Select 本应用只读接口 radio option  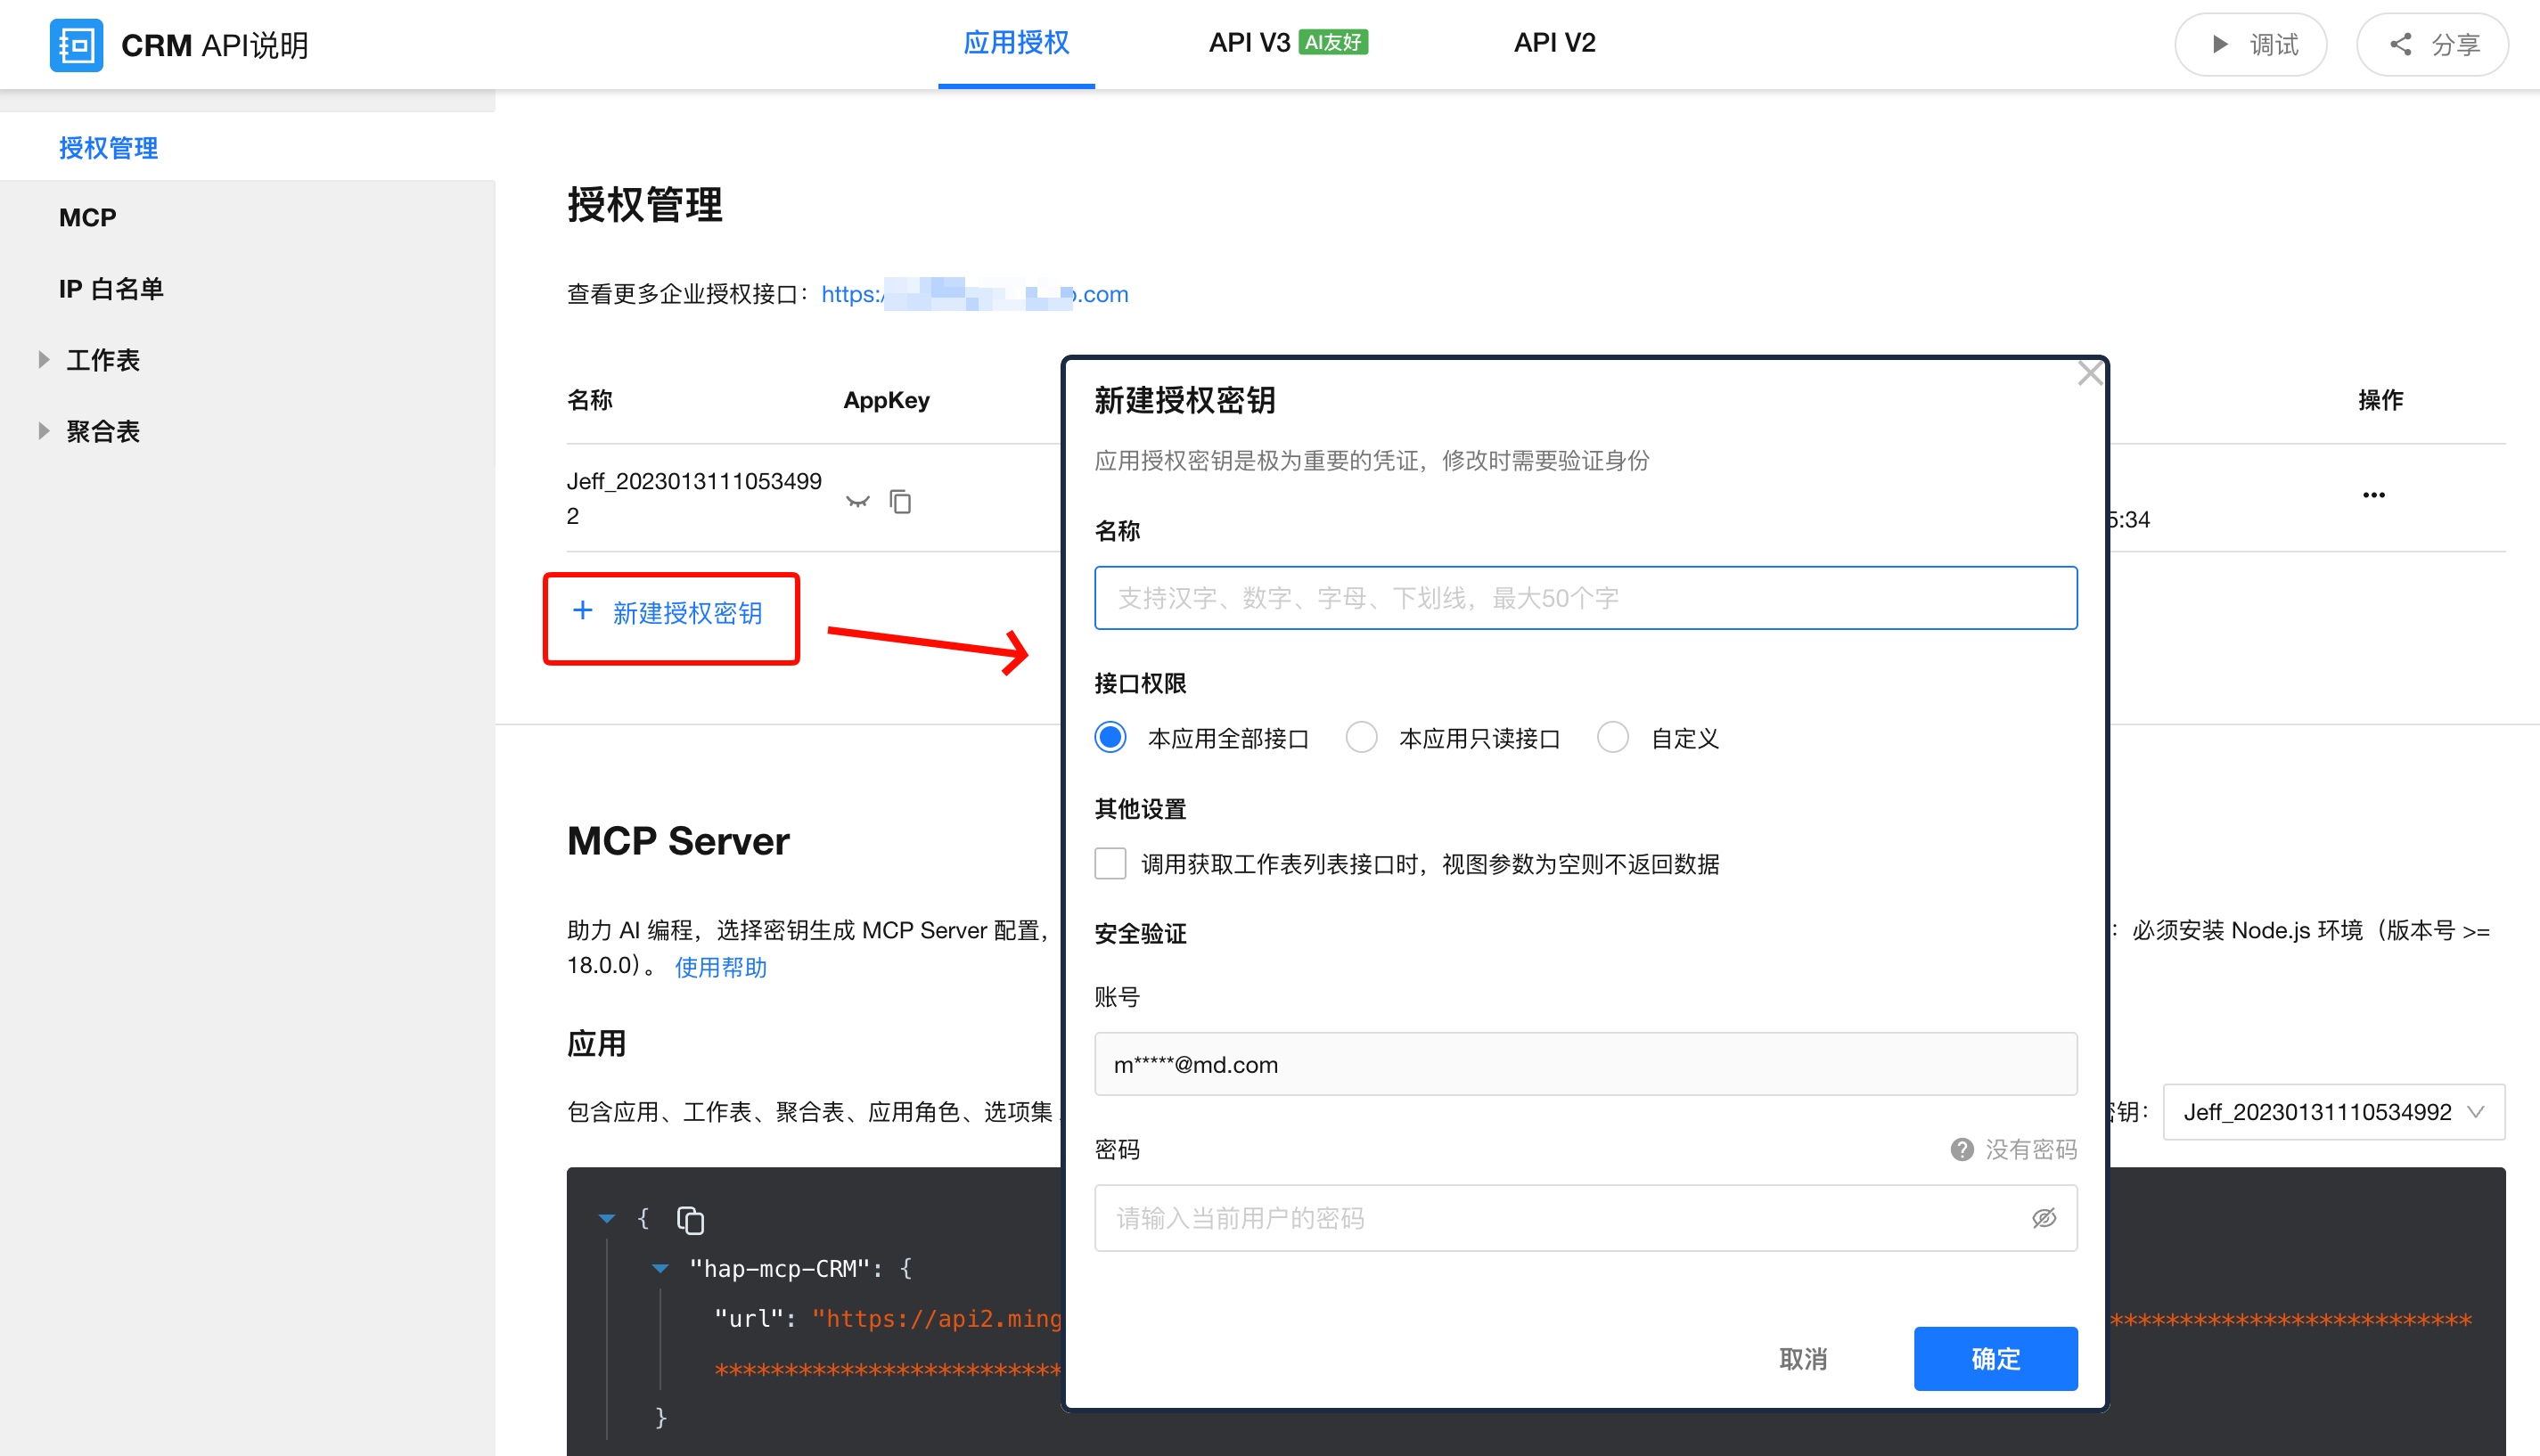[1361, 737]
